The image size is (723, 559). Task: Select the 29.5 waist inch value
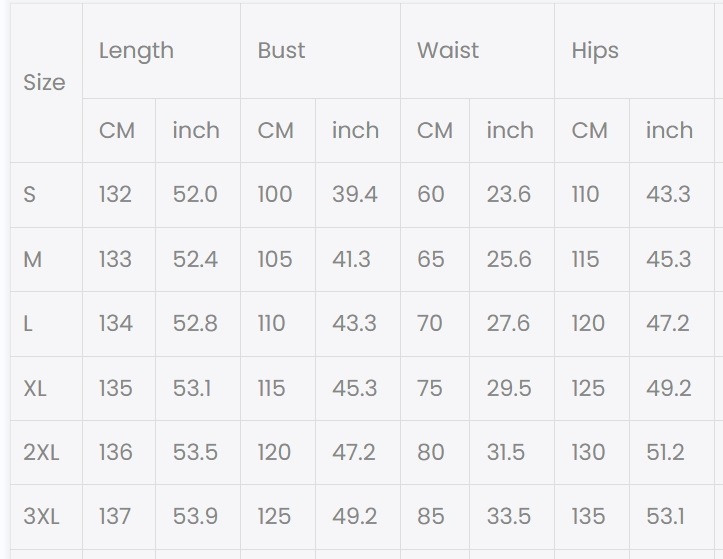pos(509,388)
